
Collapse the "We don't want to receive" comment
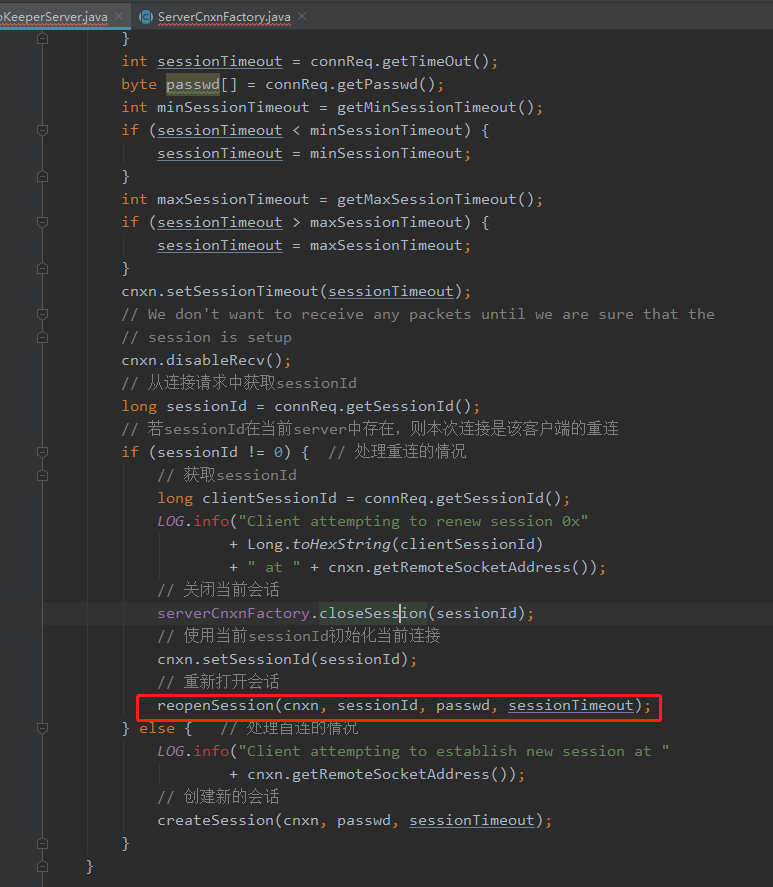pyautogui.click(x=42, y=314)
